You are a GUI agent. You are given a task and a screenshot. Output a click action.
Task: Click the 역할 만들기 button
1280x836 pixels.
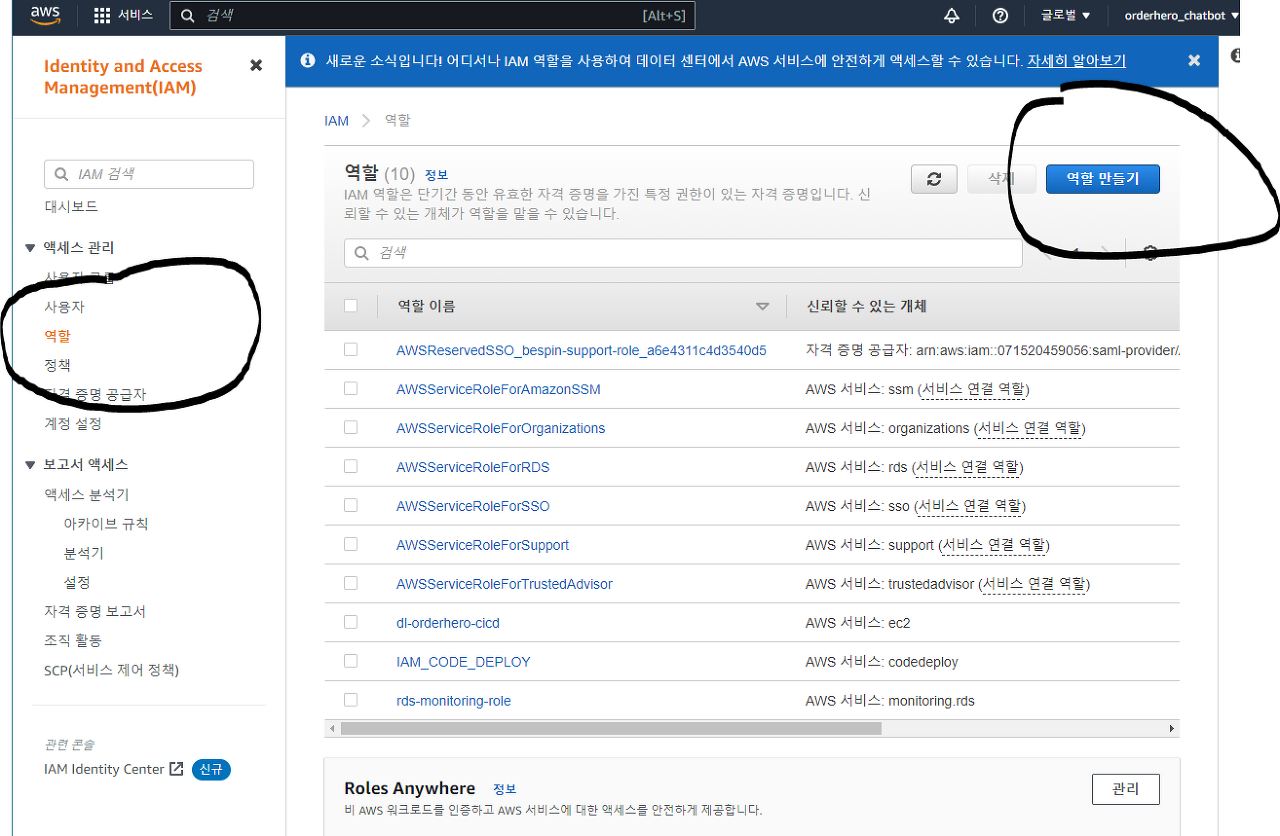tap(1103, 179)
